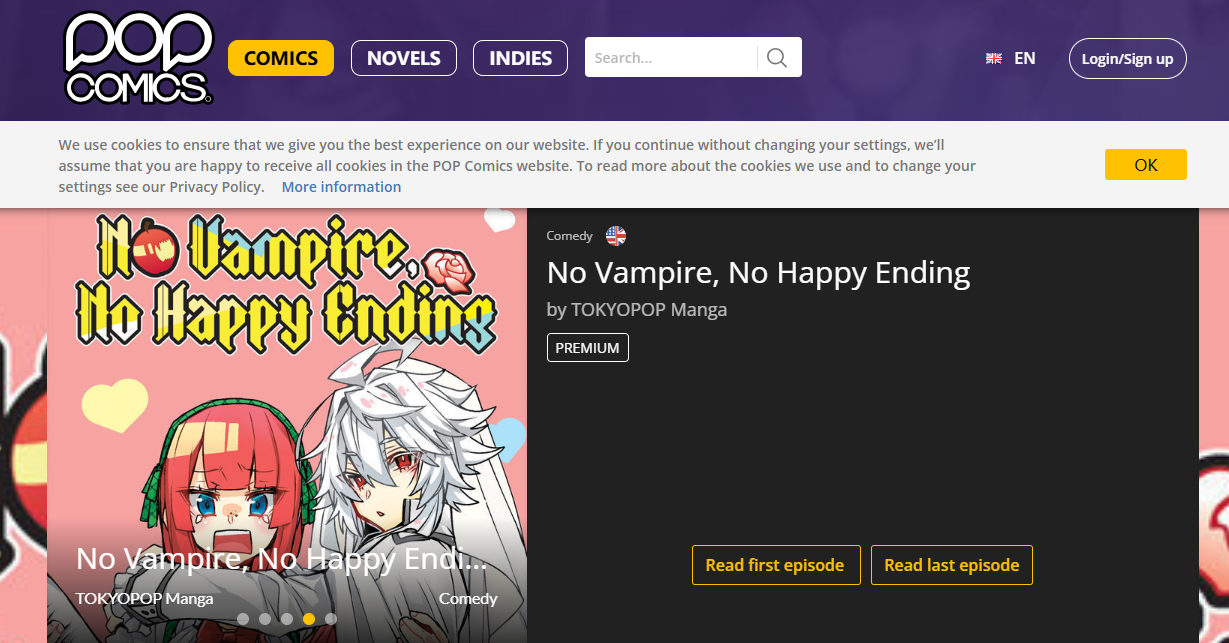Image resolution: width=1229 pixels, height=643 pixels.
Task: Select the first carousel dot
Action: pyautogui.click(x=243, y=619)
